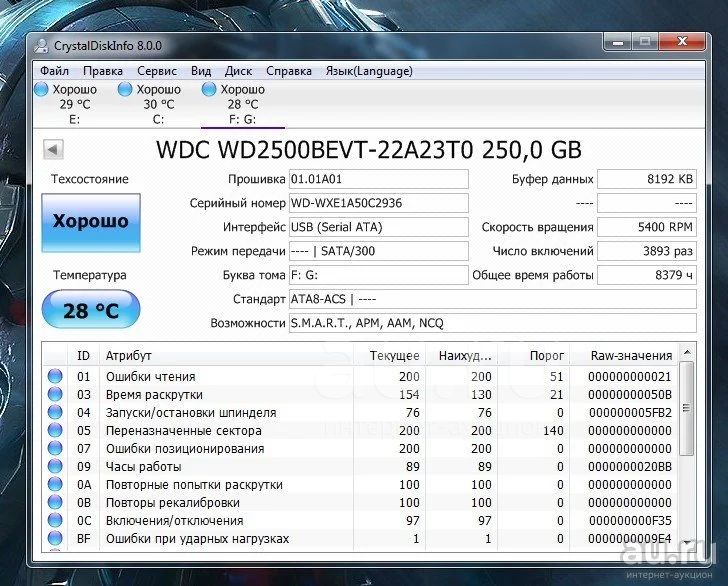
Task: Click the blue Хорошо health status button
Action: click(91, 223)
